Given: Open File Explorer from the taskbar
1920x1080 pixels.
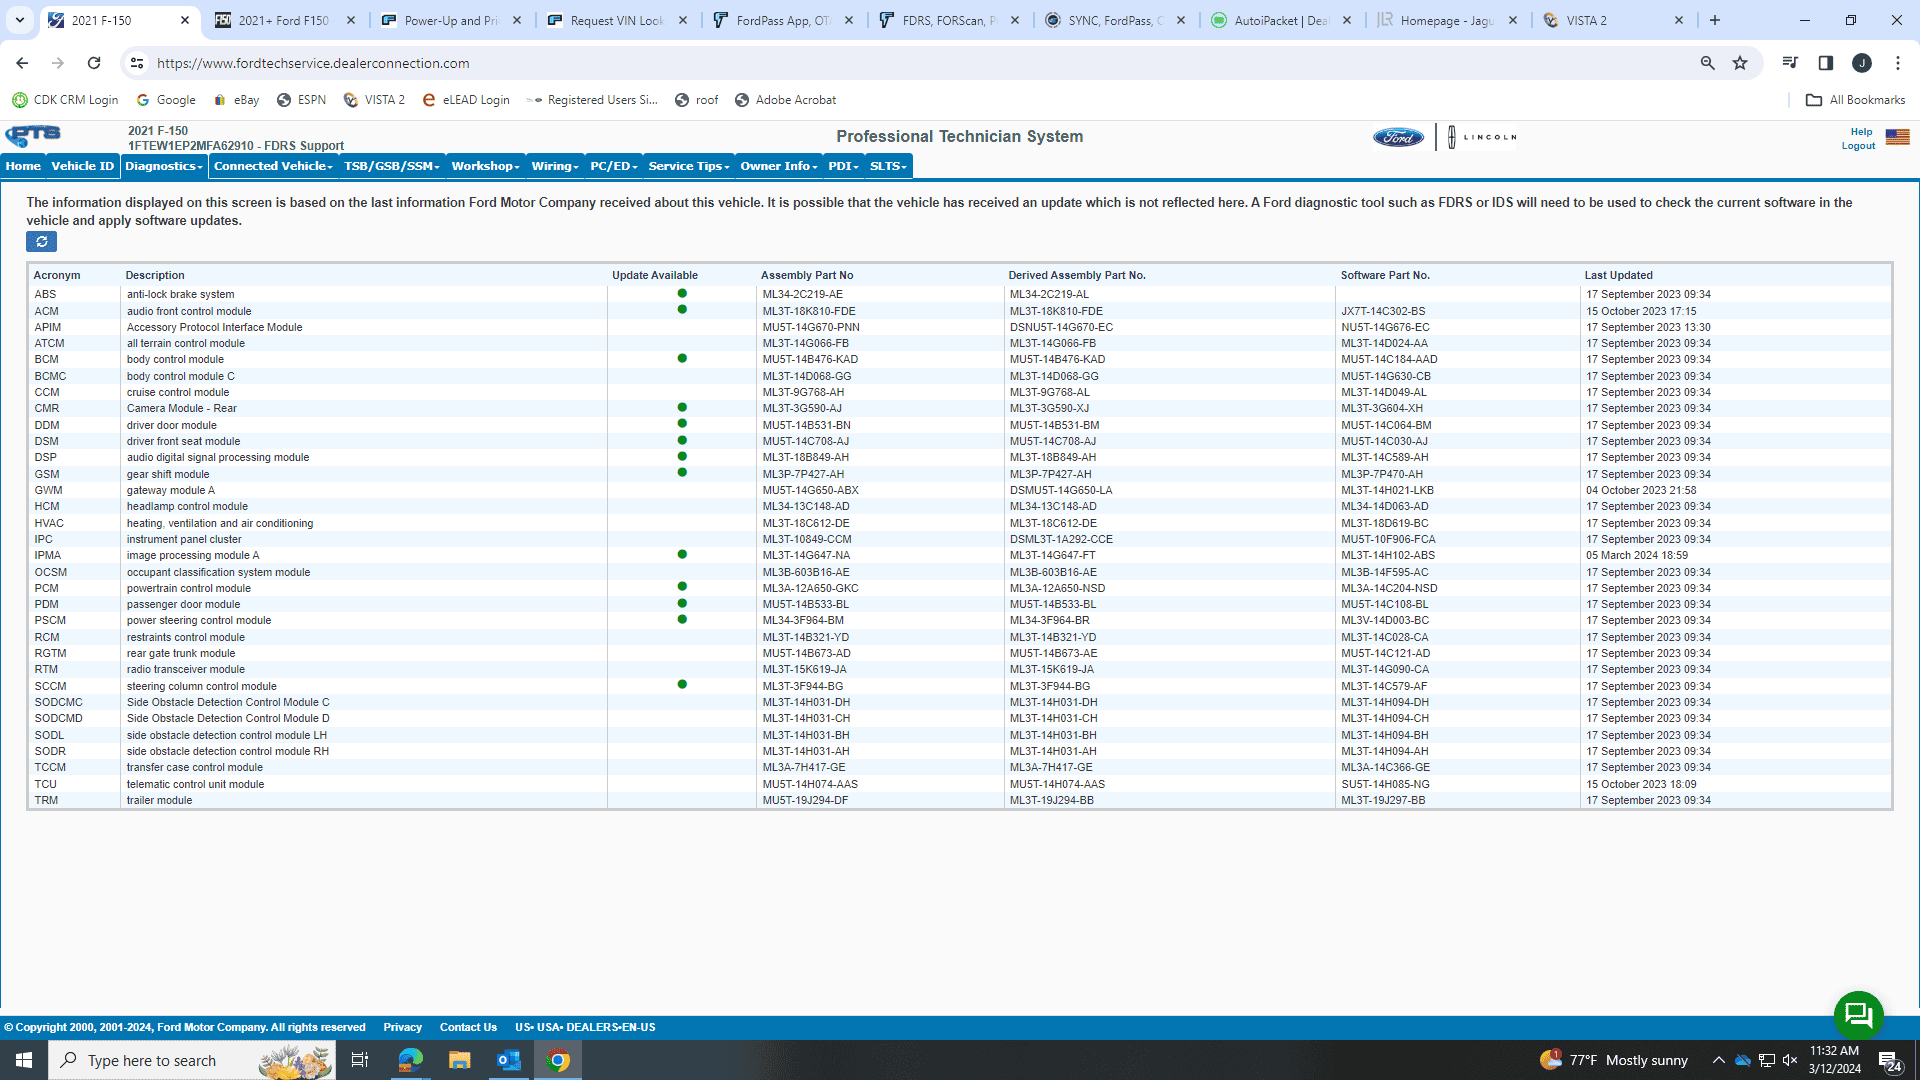Looking at the screenshot, I should [x=459, y=1059].
